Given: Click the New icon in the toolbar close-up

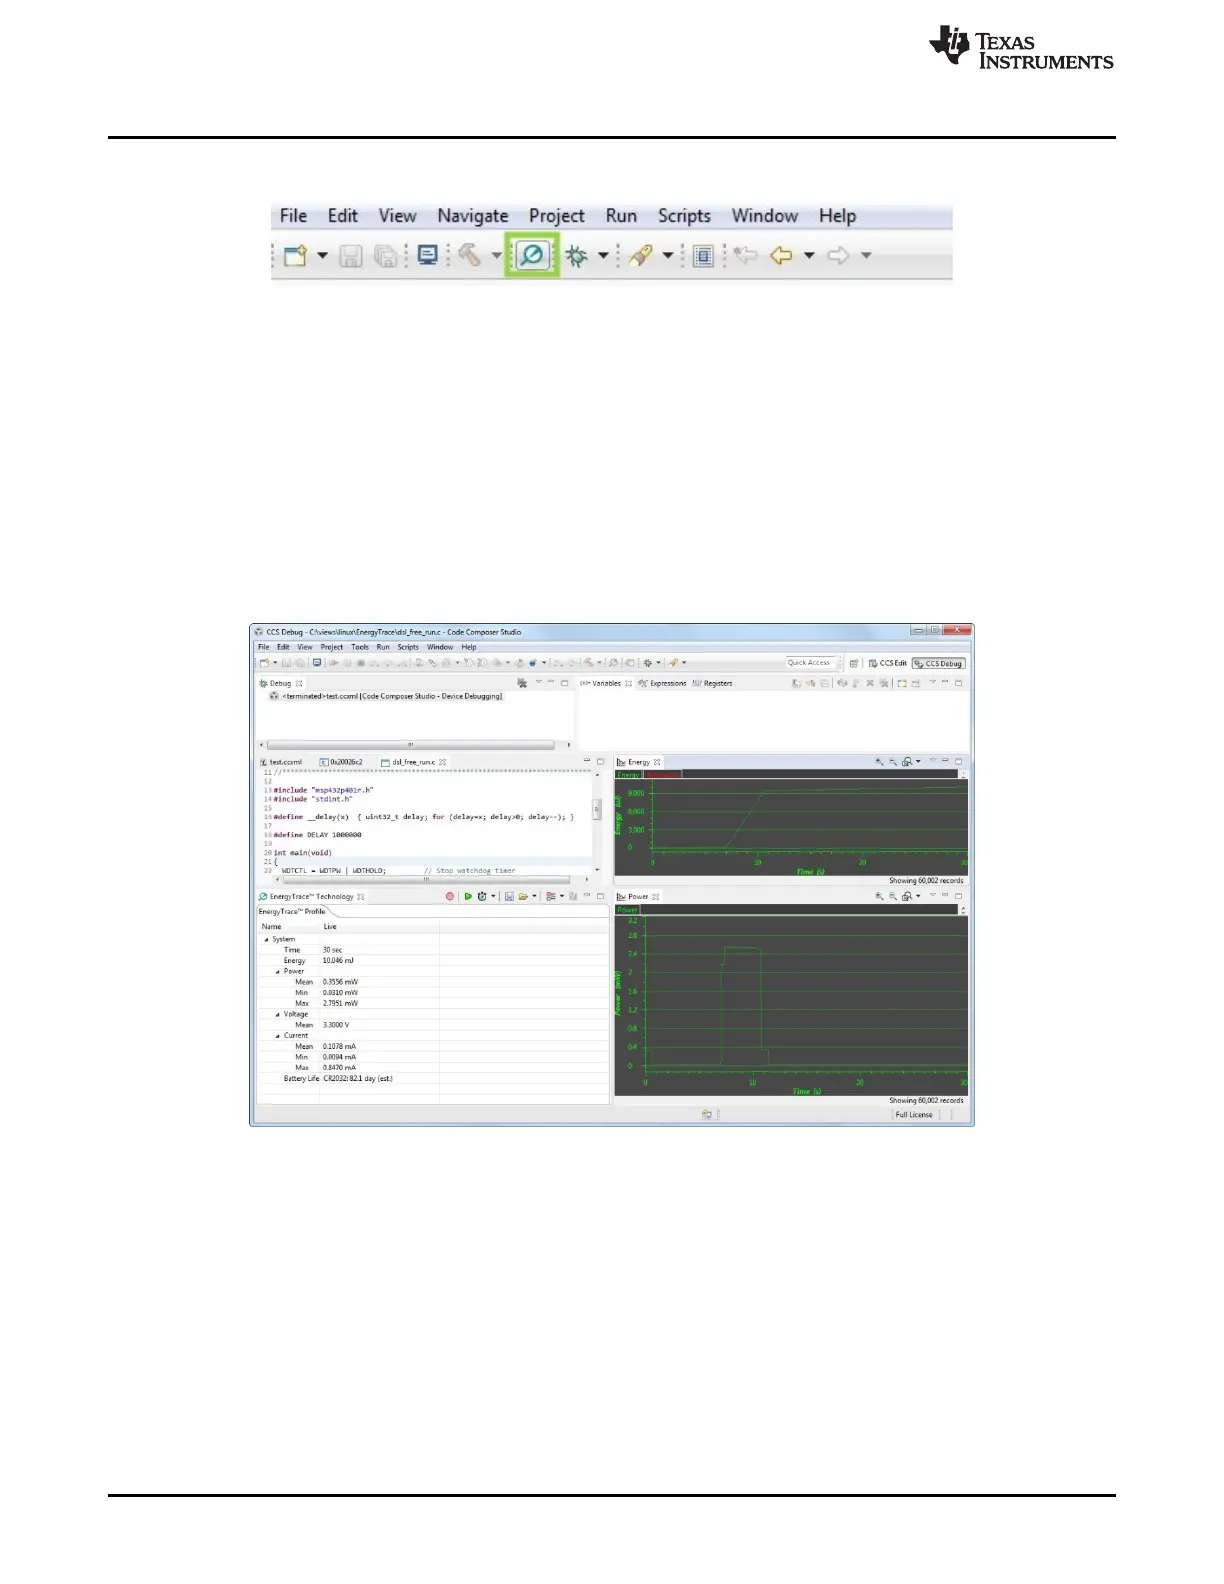Looking at the screenshot, I should pyautogui.click(x=295, y=256).
